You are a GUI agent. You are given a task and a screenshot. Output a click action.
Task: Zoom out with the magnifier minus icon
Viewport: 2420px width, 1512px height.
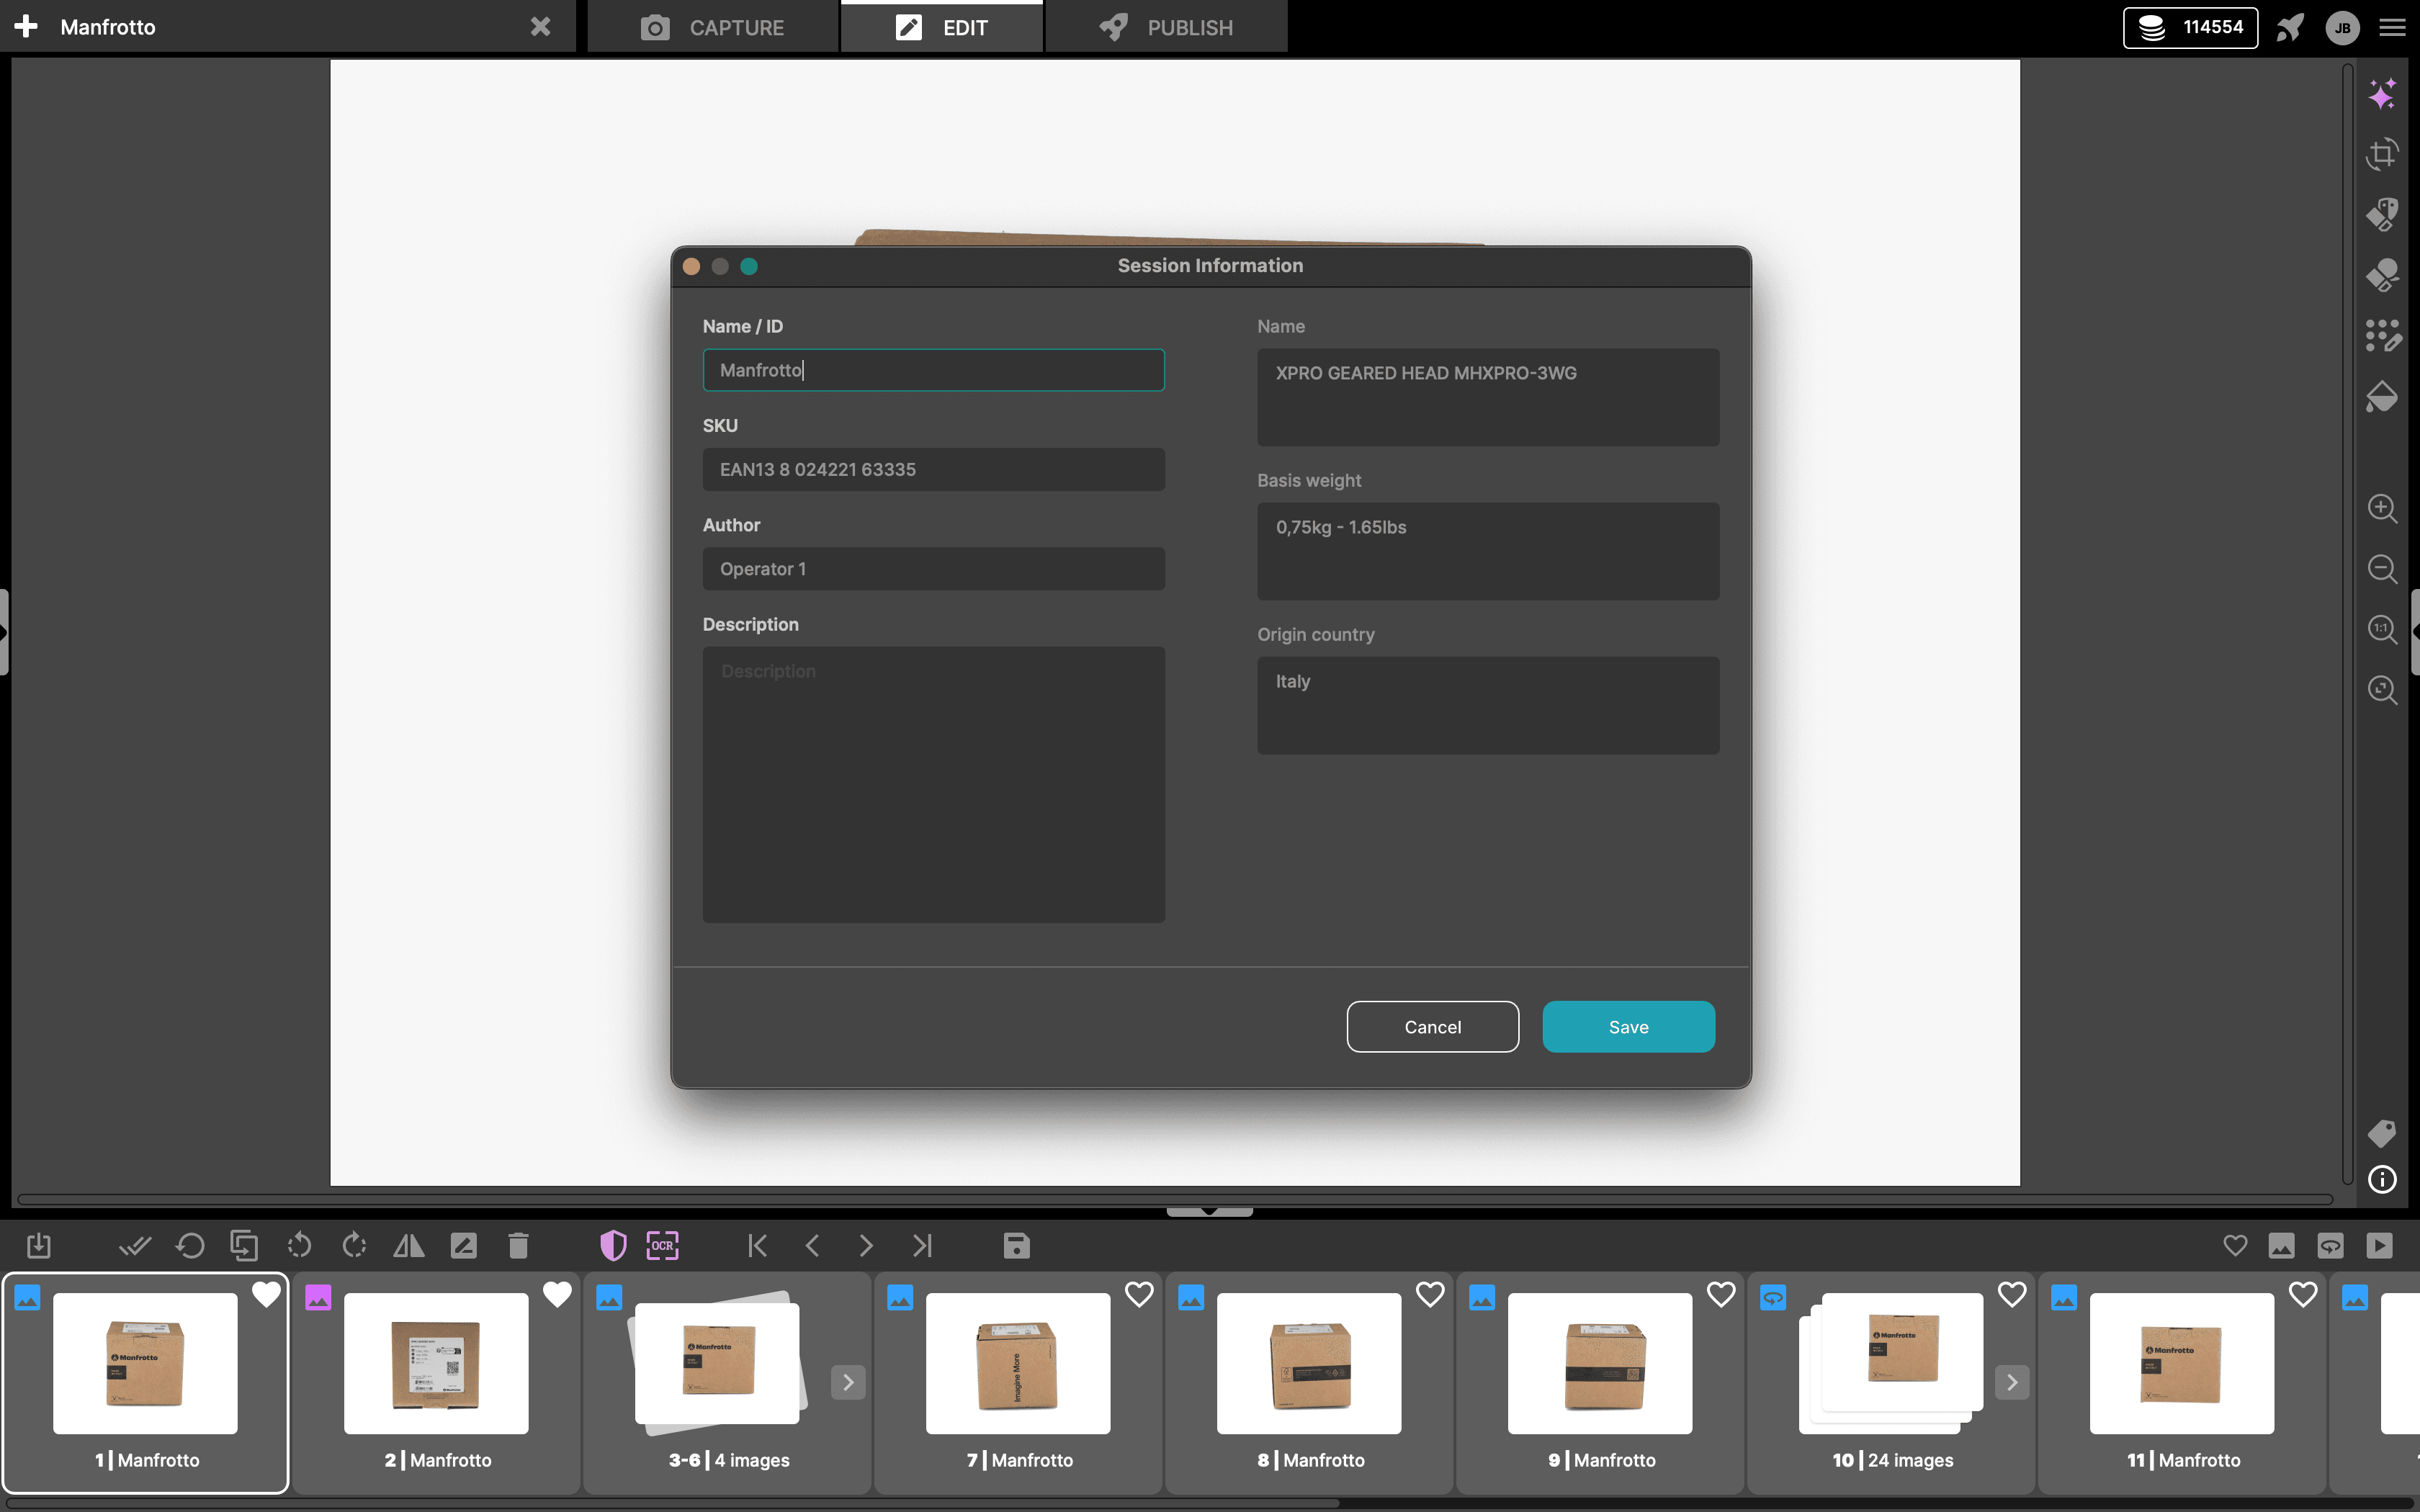(2382, 569)
